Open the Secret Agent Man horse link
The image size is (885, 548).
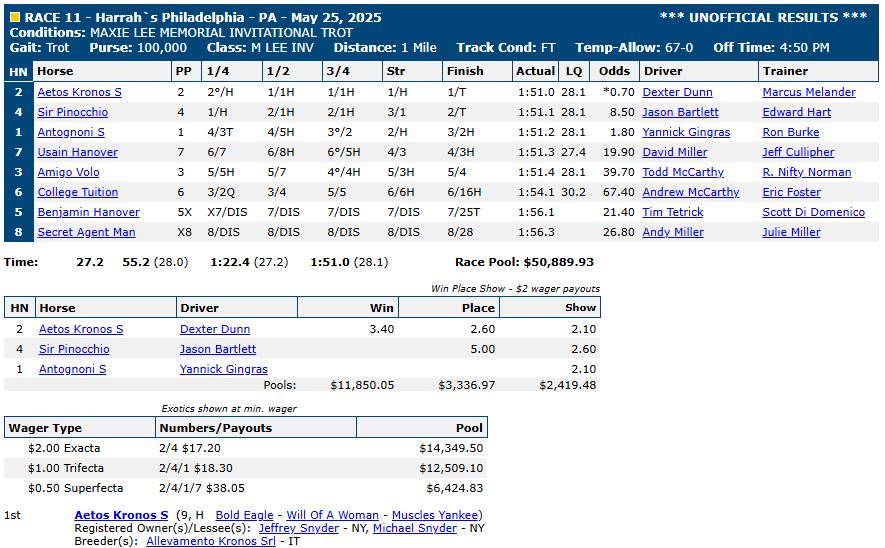click(x=86, y=232)
